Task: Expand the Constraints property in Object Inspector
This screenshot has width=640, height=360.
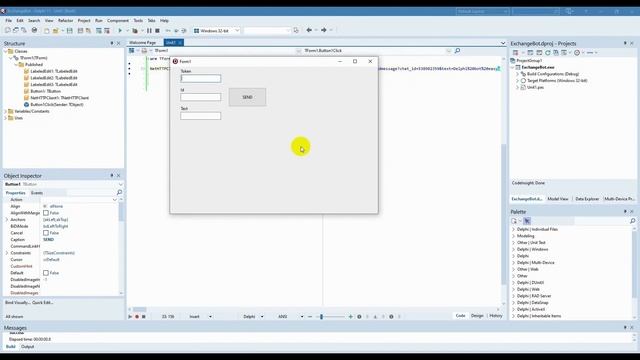Action: click(x=7, y=253)
